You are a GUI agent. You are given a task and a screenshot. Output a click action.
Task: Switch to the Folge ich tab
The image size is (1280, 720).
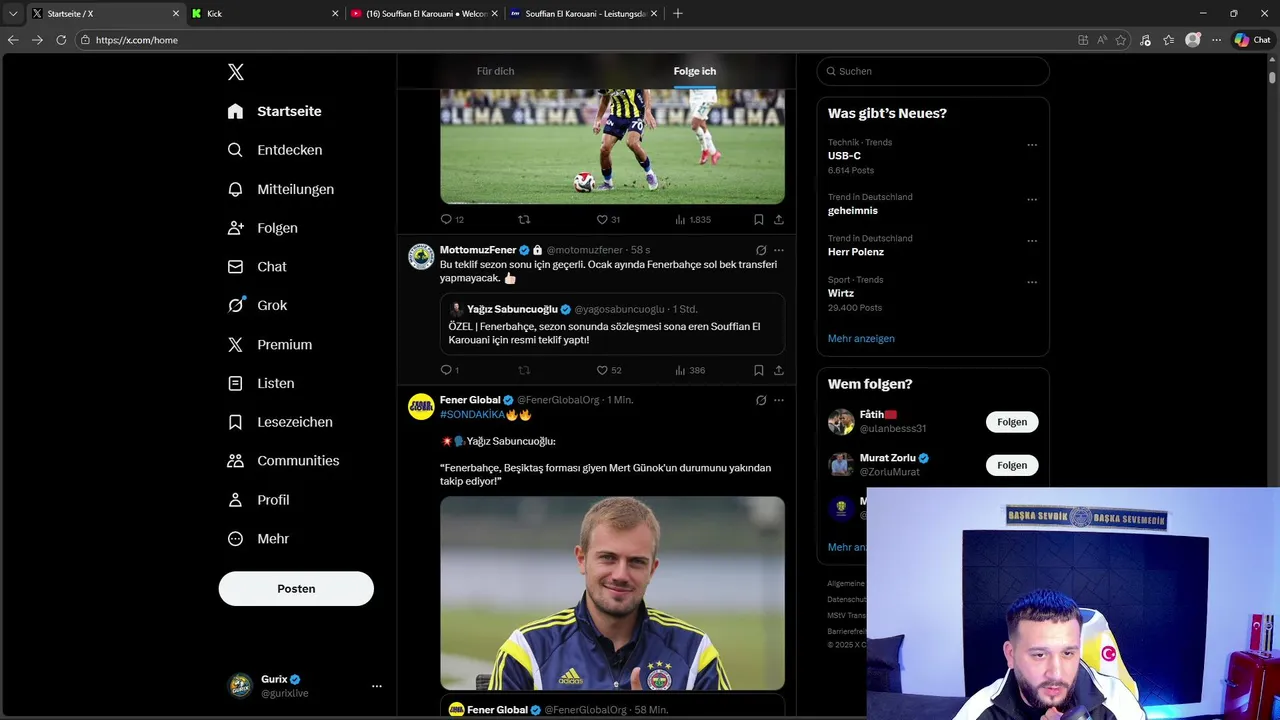(x=694, y=71)
